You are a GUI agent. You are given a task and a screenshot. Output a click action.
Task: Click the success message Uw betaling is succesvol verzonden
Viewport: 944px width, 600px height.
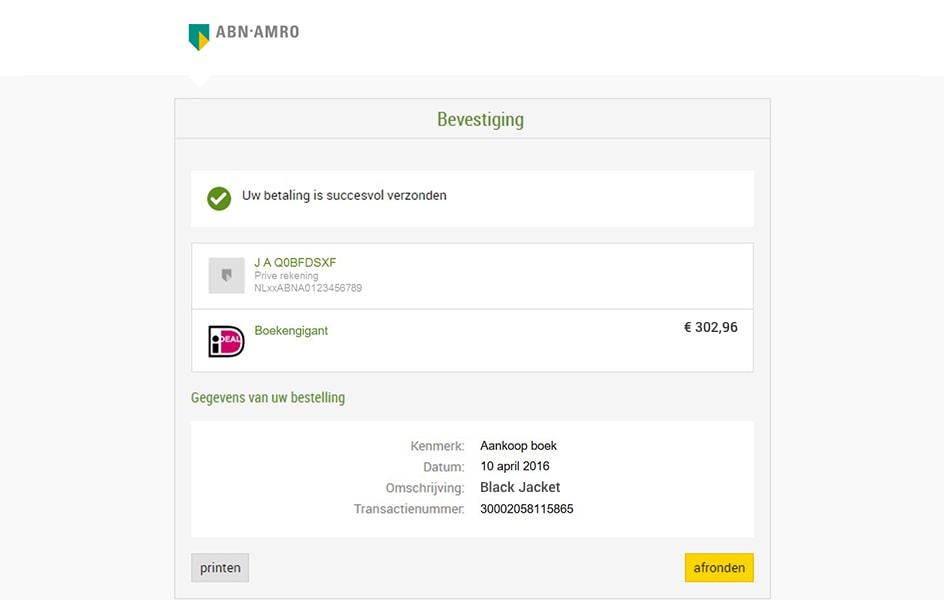click(344, 196)
